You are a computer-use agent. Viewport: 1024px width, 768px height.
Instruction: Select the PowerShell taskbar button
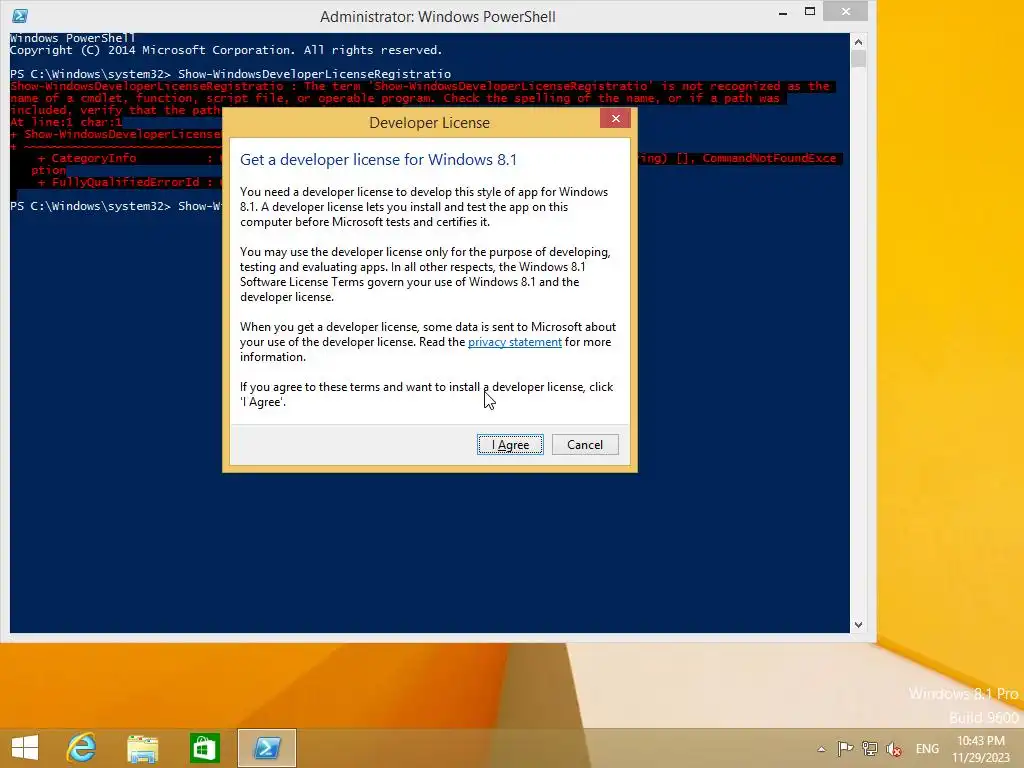[x=266, y=748]
